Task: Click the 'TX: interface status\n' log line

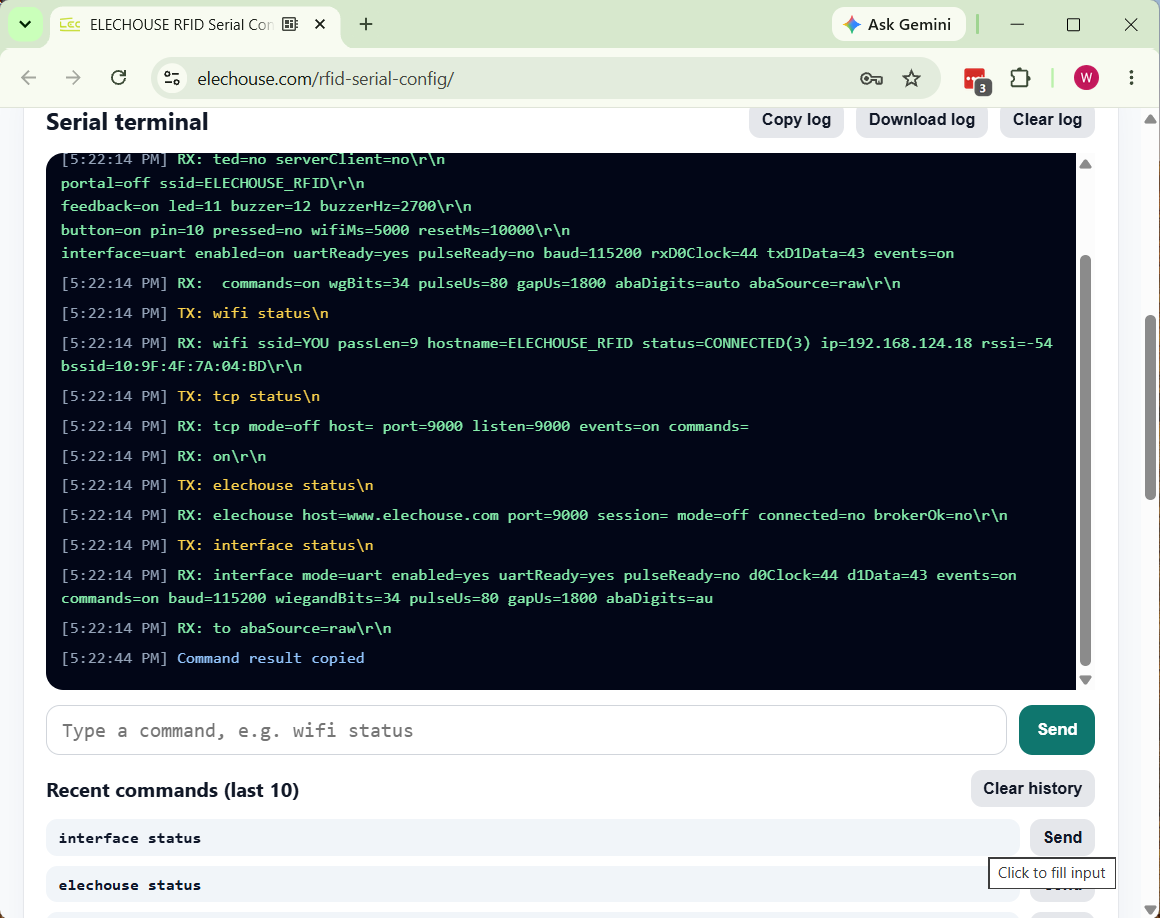Action: 218,545
